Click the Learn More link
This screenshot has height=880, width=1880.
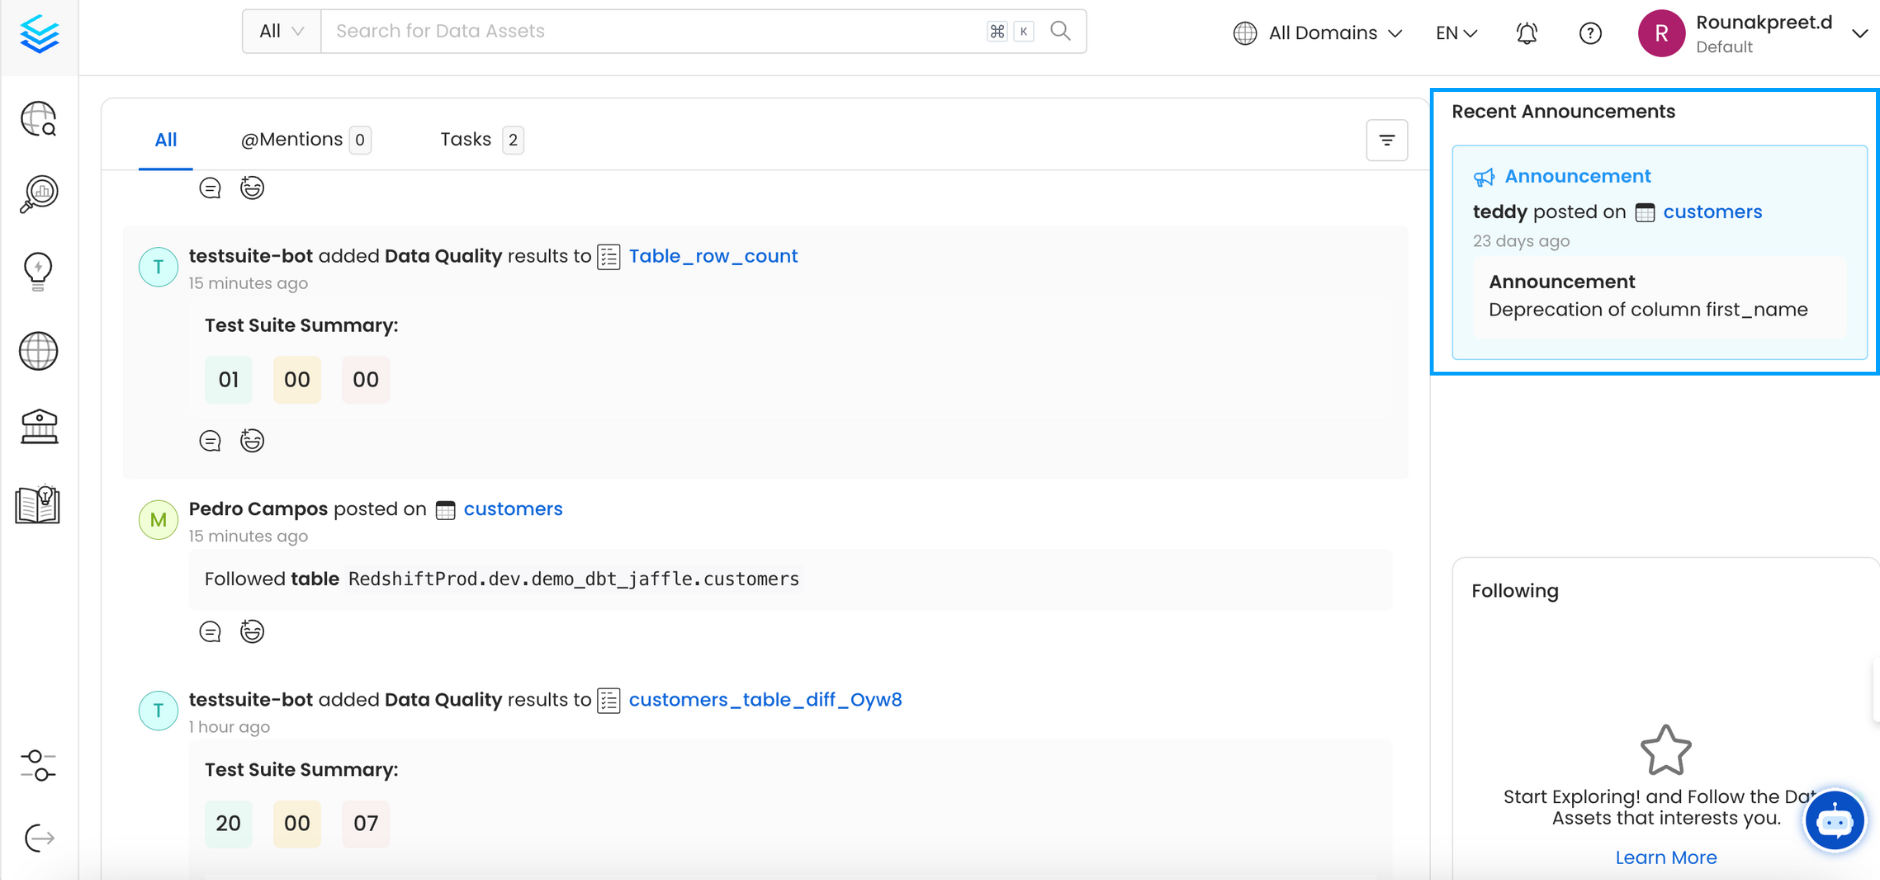click(1665, 857)
